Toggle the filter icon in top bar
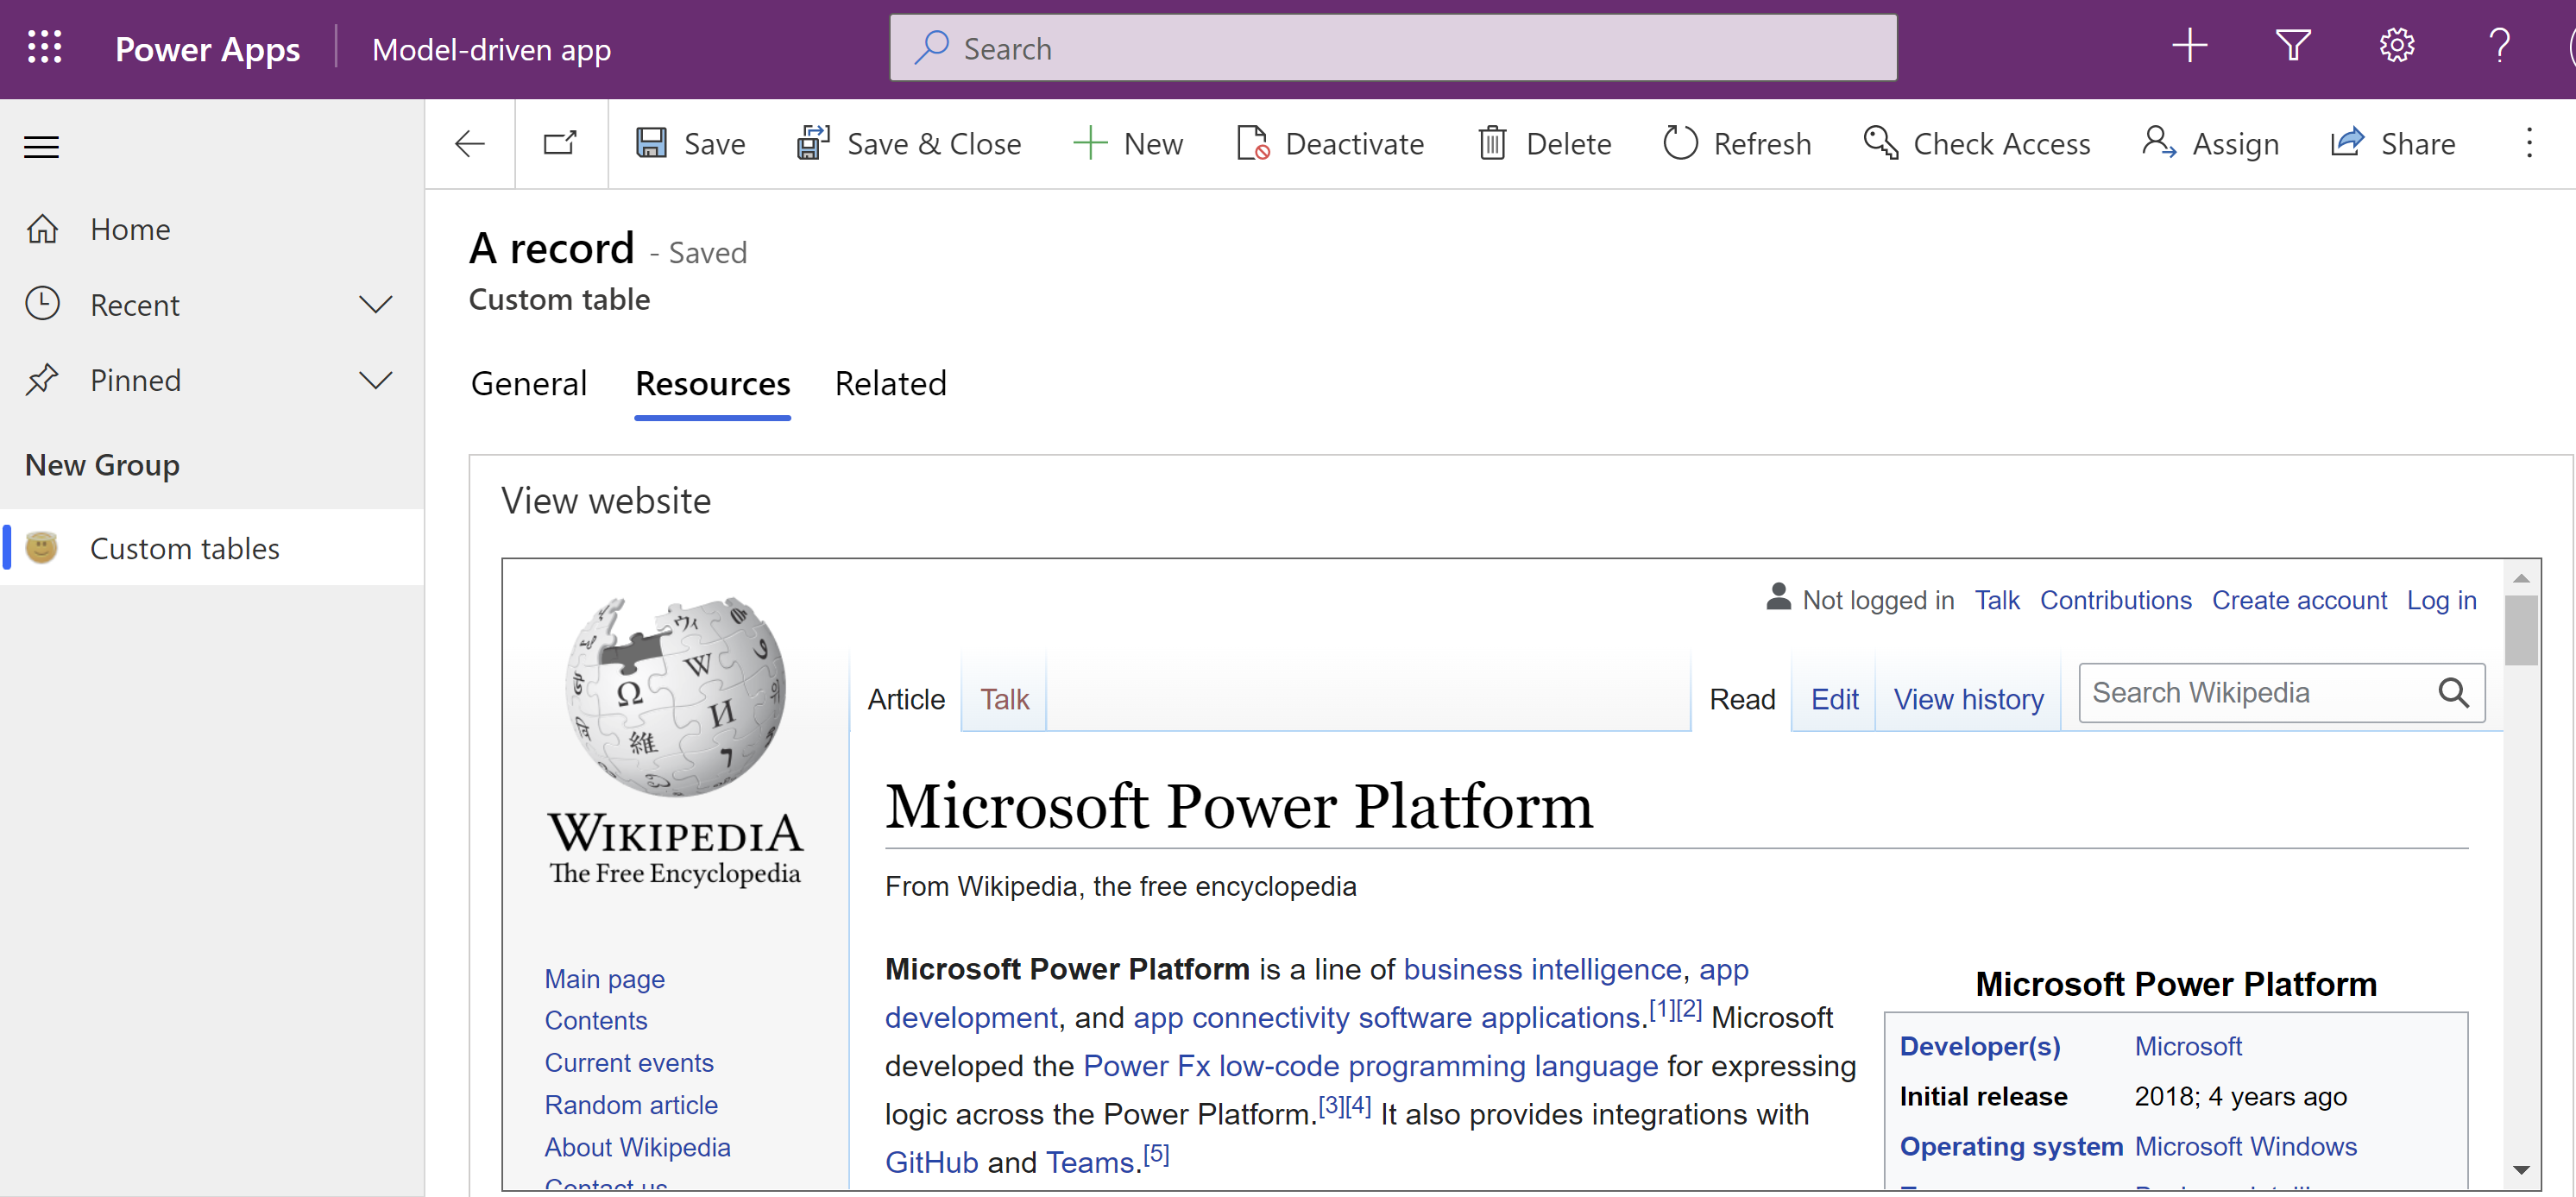This screenshot has height=1197, width=2576. pos(2292,47)
